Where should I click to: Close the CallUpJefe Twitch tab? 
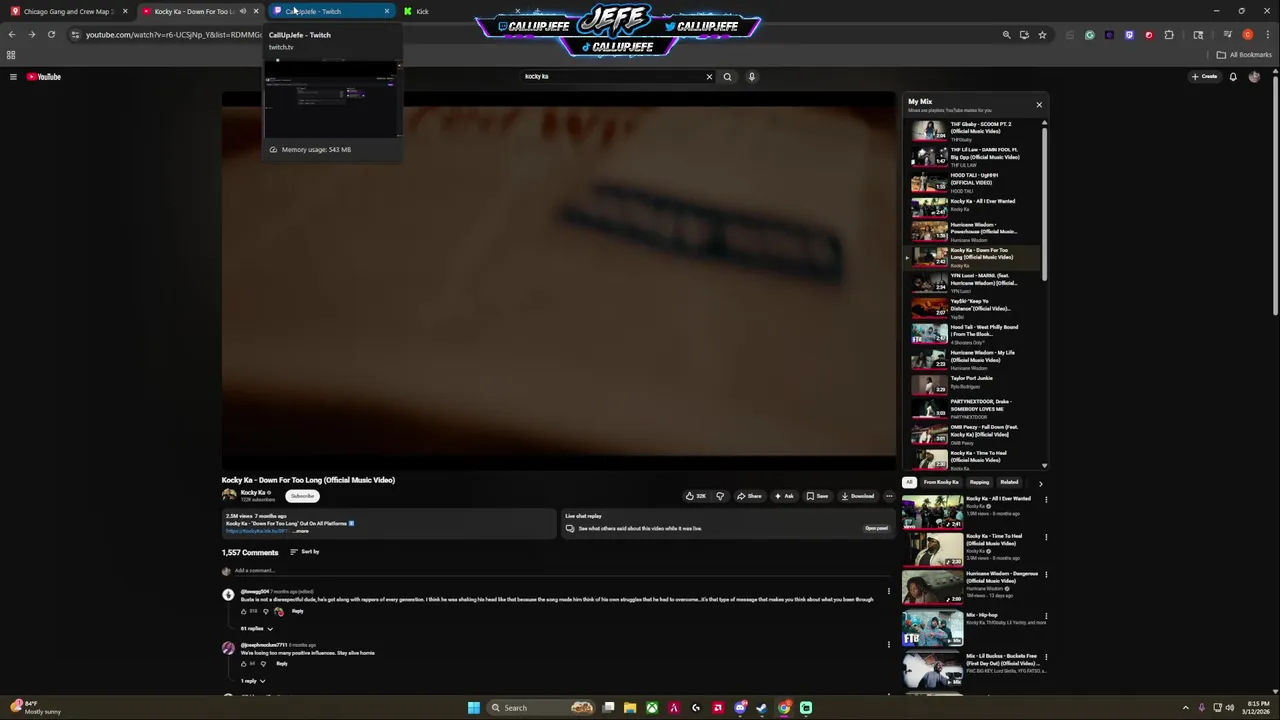pos(387,11)
